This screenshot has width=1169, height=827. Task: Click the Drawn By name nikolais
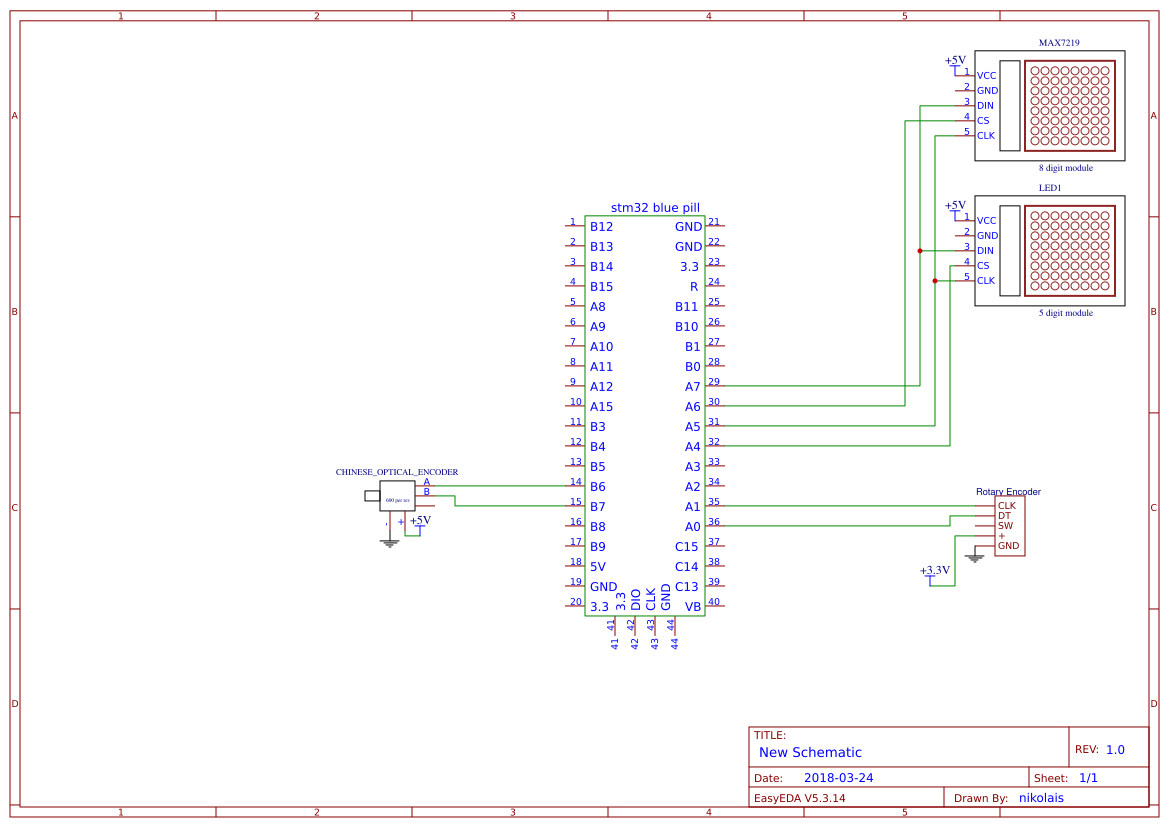click(1041, 797)
